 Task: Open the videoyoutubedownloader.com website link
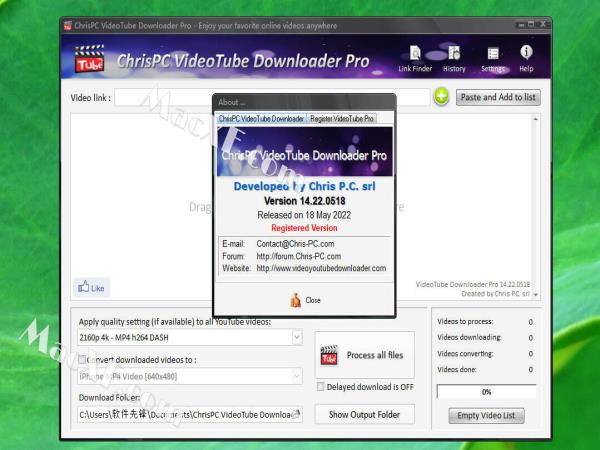click(321, 268)
